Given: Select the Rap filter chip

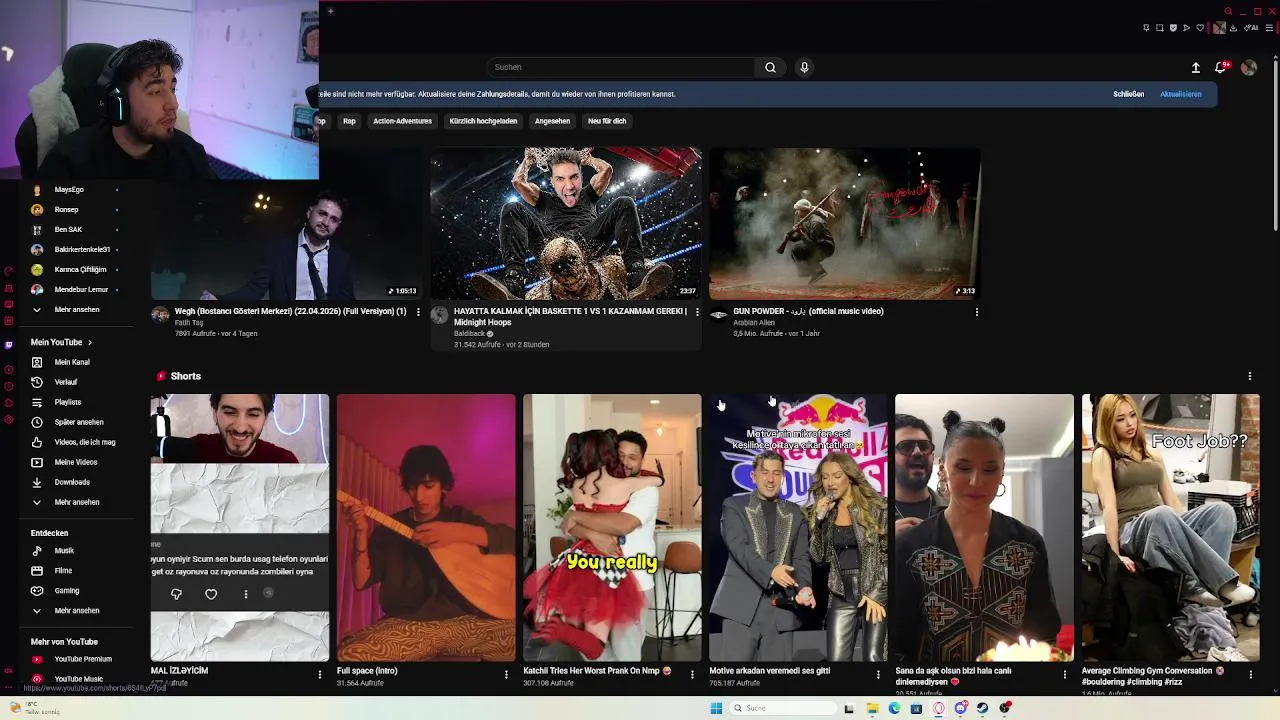Looking at the screenshot, I should pos(349,121).
